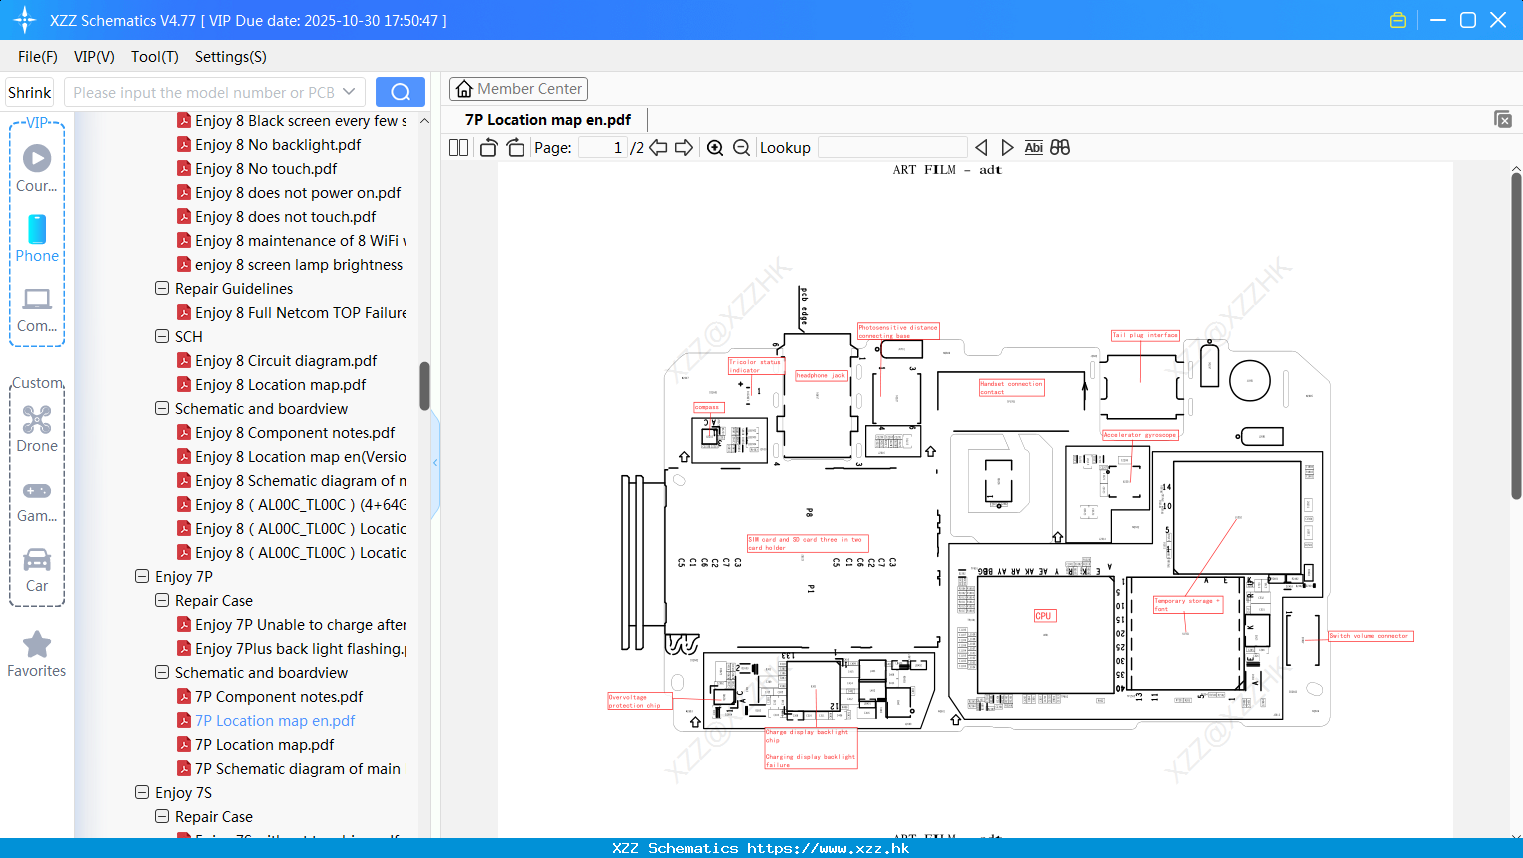Rotate the page counterclockwise
Screen dimensions: 1523x858
[488, 147]
